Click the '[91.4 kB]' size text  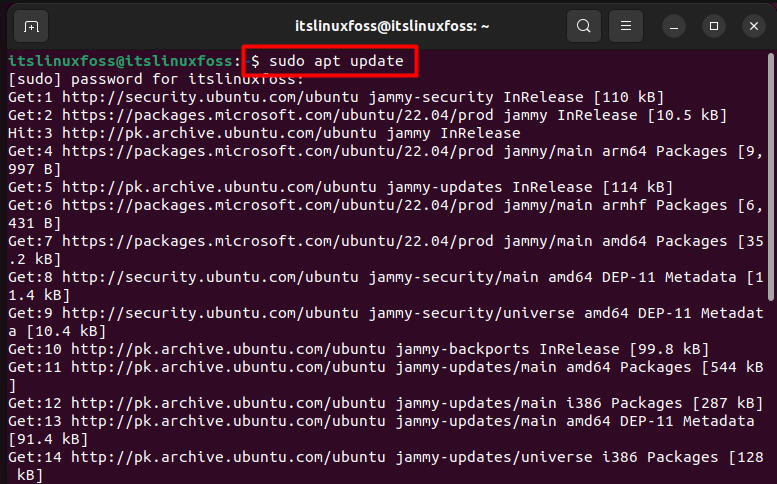tap(48, 439)
